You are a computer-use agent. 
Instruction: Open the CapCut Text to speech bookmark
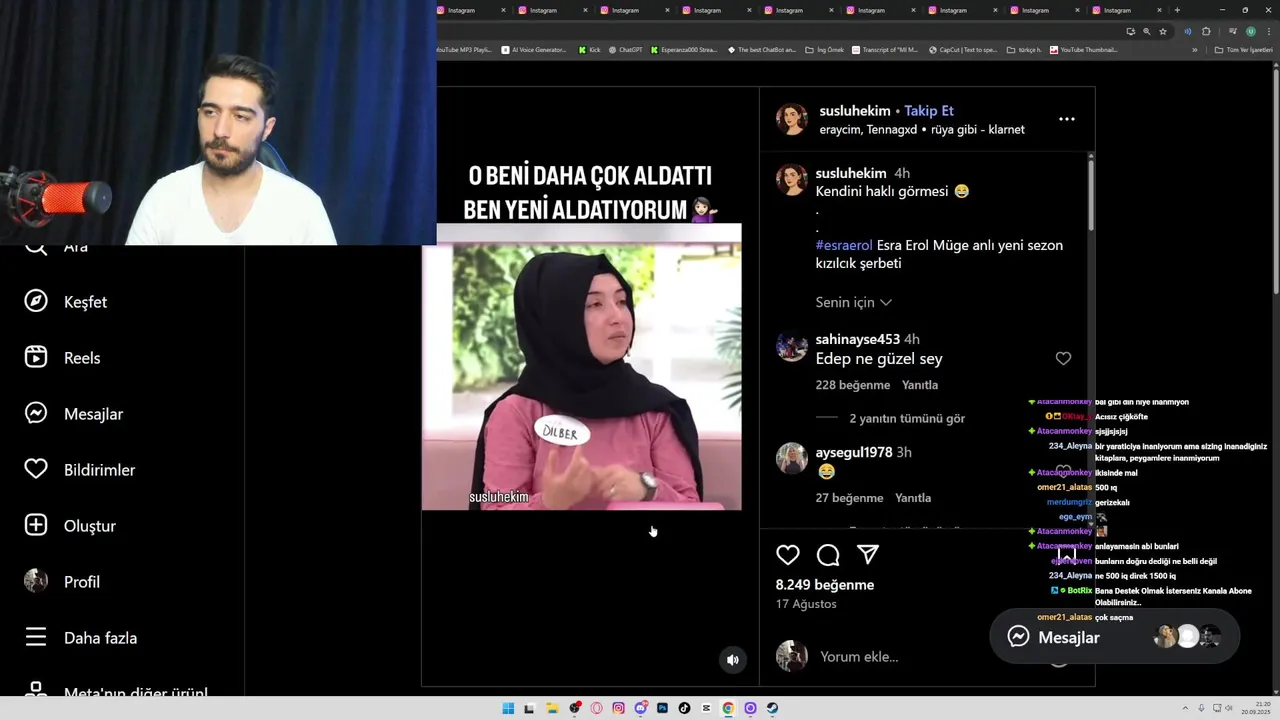pyautogui.click(x=962, y=49)
